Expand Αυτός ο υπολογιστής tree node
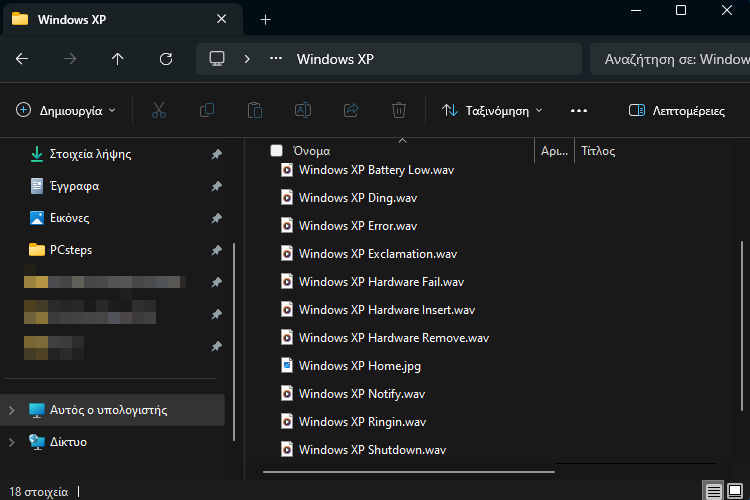750x500 pixels. pos(11,410)
